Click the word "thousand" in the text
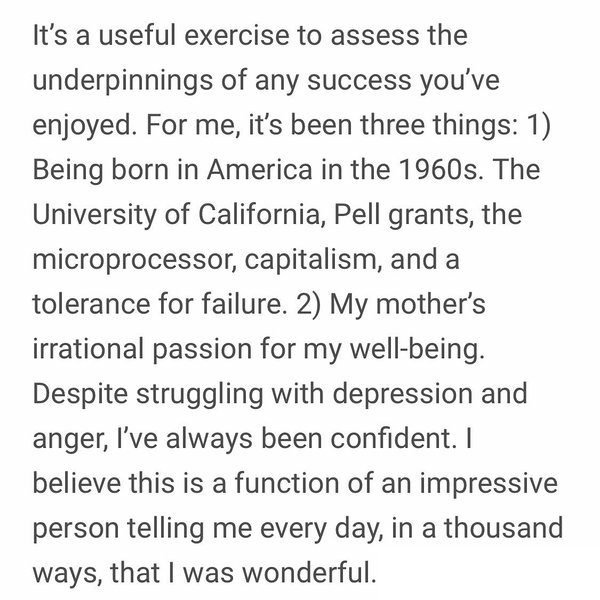 coord(503,528)
